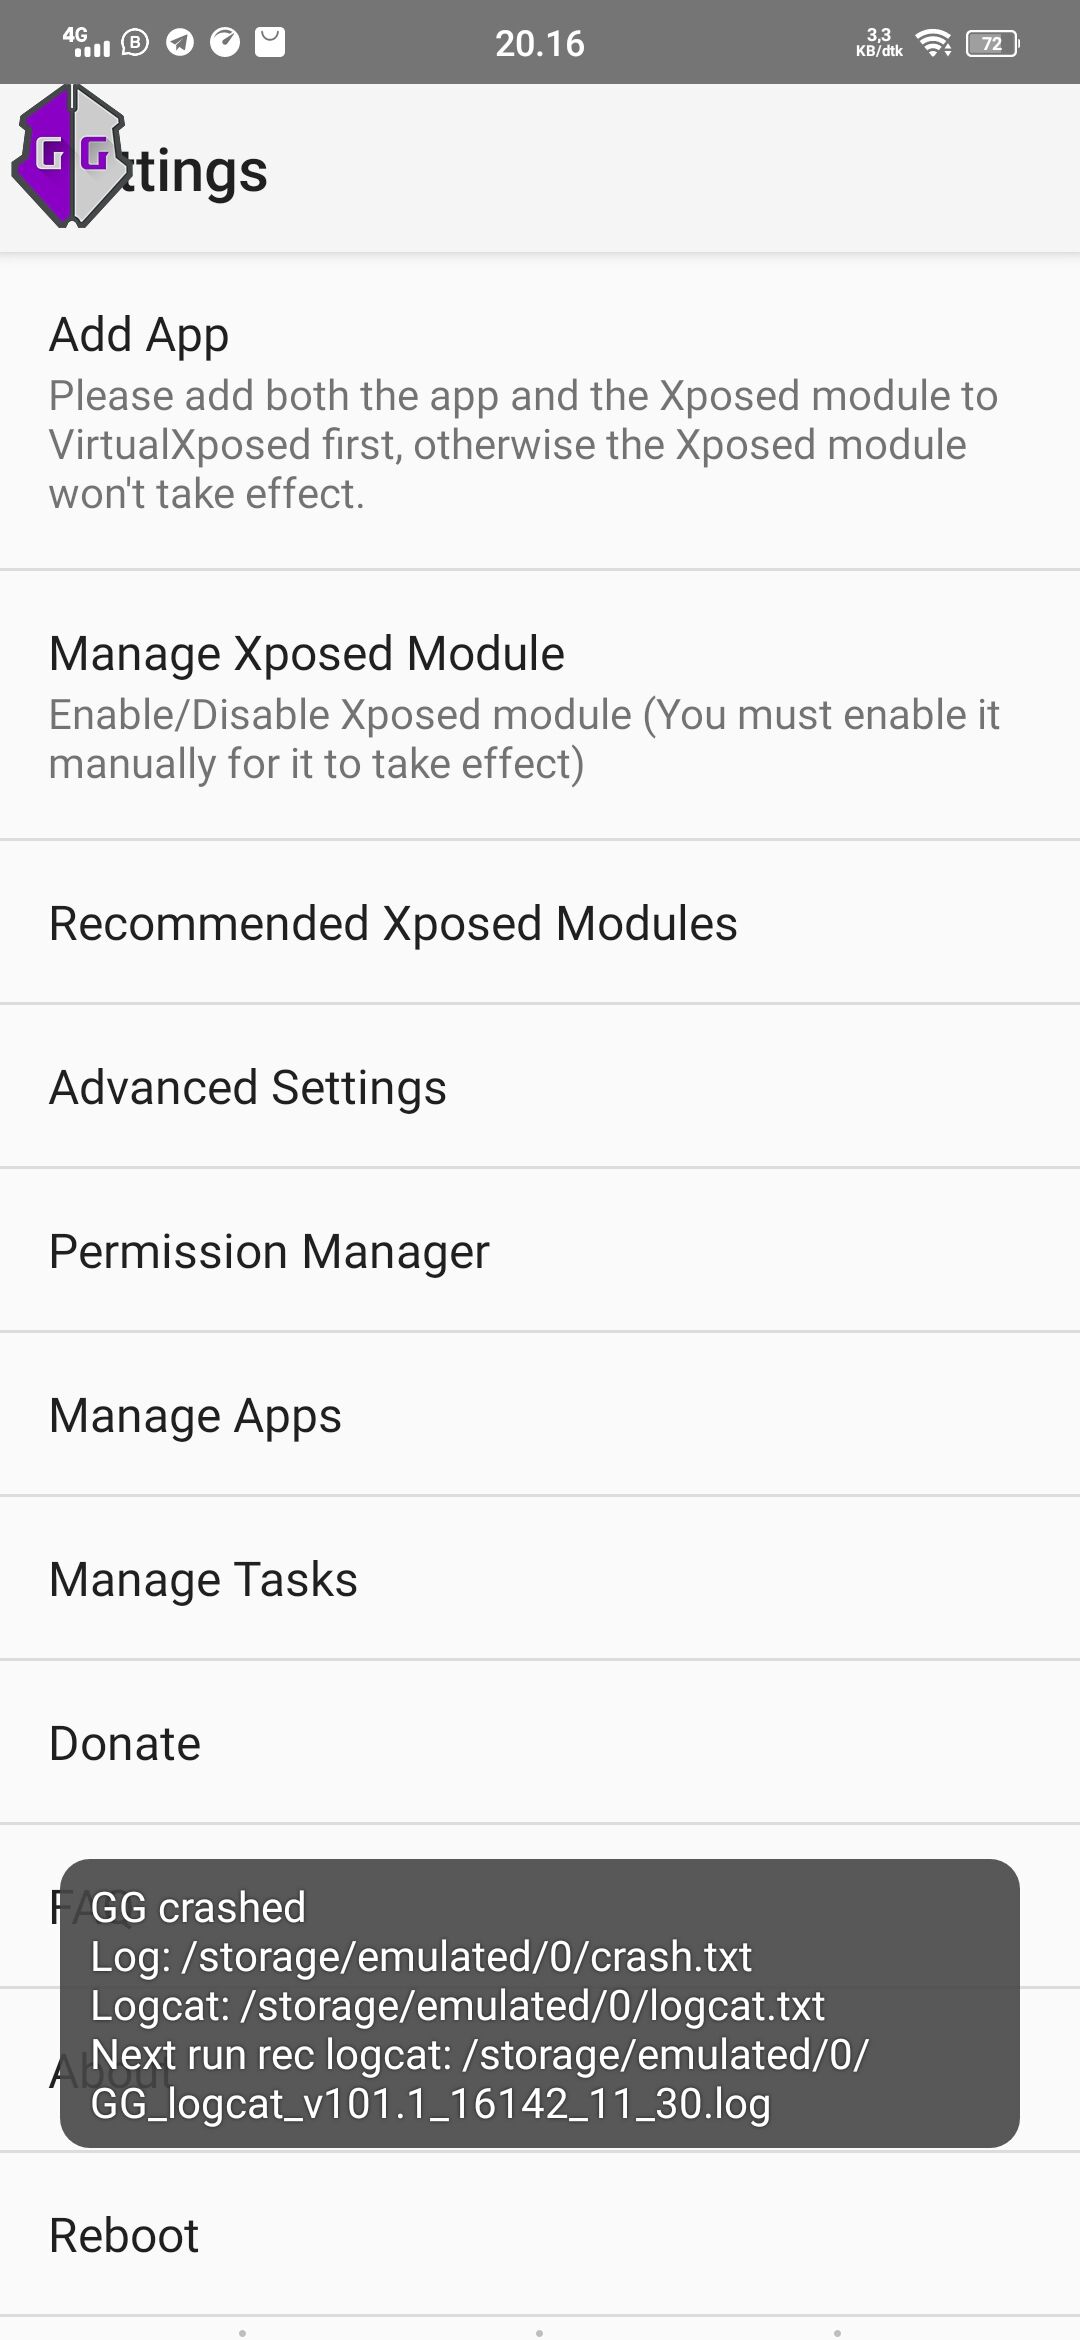The width and height of the screenshot is (1080, 2340).
Task: Tap the circled B status icon
Action: pos(135,42)
